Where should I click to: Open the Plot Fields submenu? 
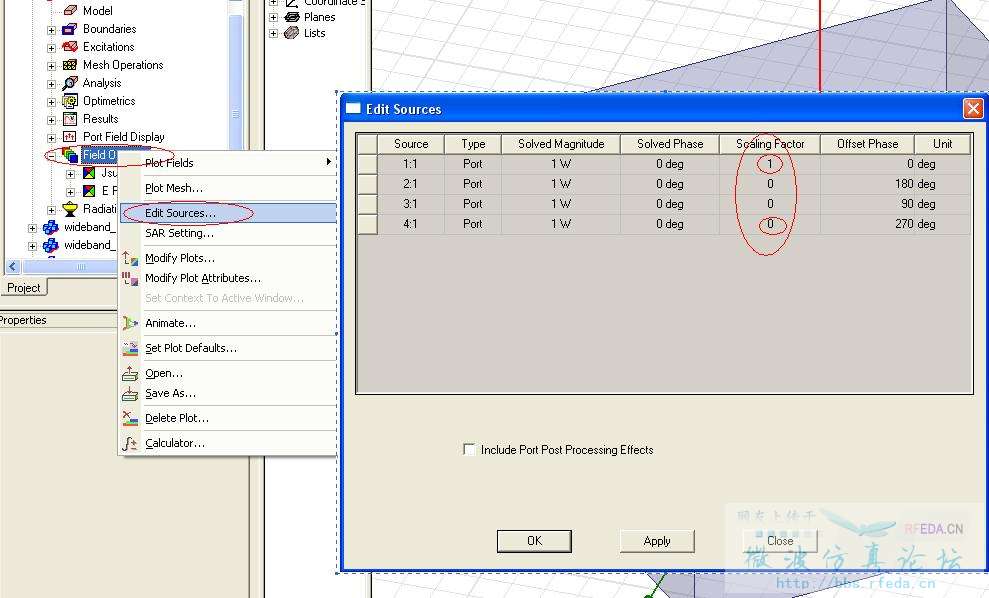[228, 163]
